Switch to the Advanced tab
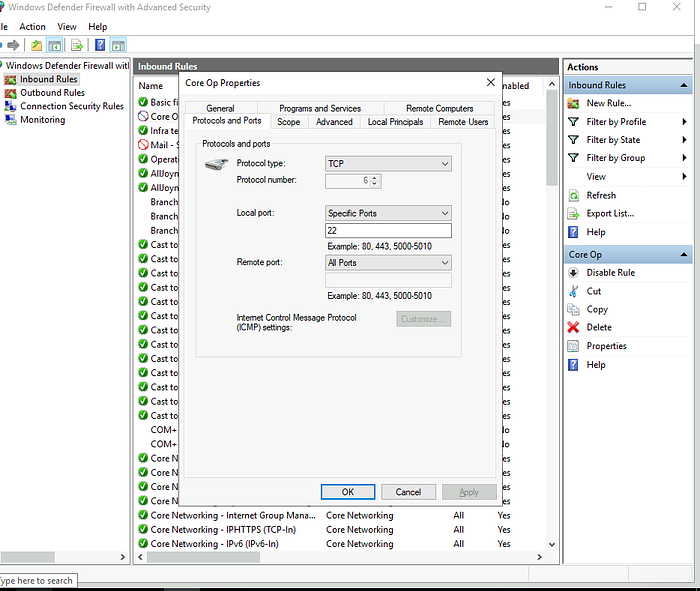This screenshot has width=700, height=591. [334, 121]
